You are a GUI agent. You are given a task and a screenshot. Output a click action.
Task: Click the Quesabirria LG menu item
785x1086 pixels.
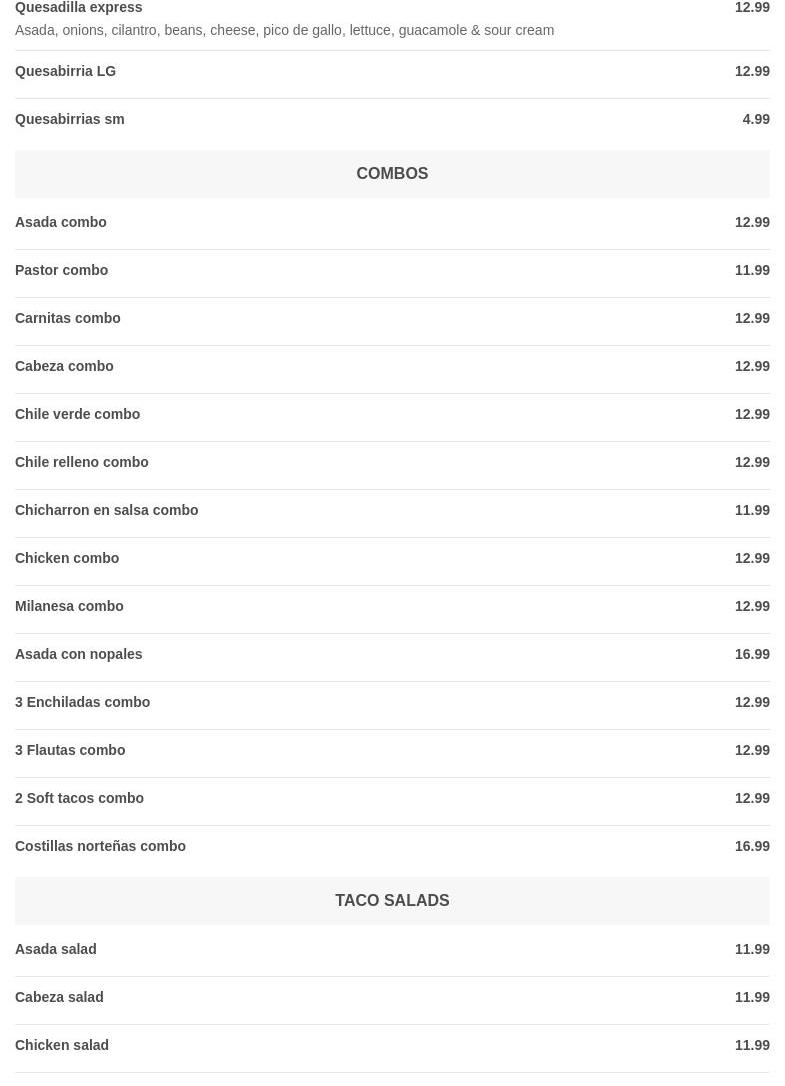pos(66,71)
